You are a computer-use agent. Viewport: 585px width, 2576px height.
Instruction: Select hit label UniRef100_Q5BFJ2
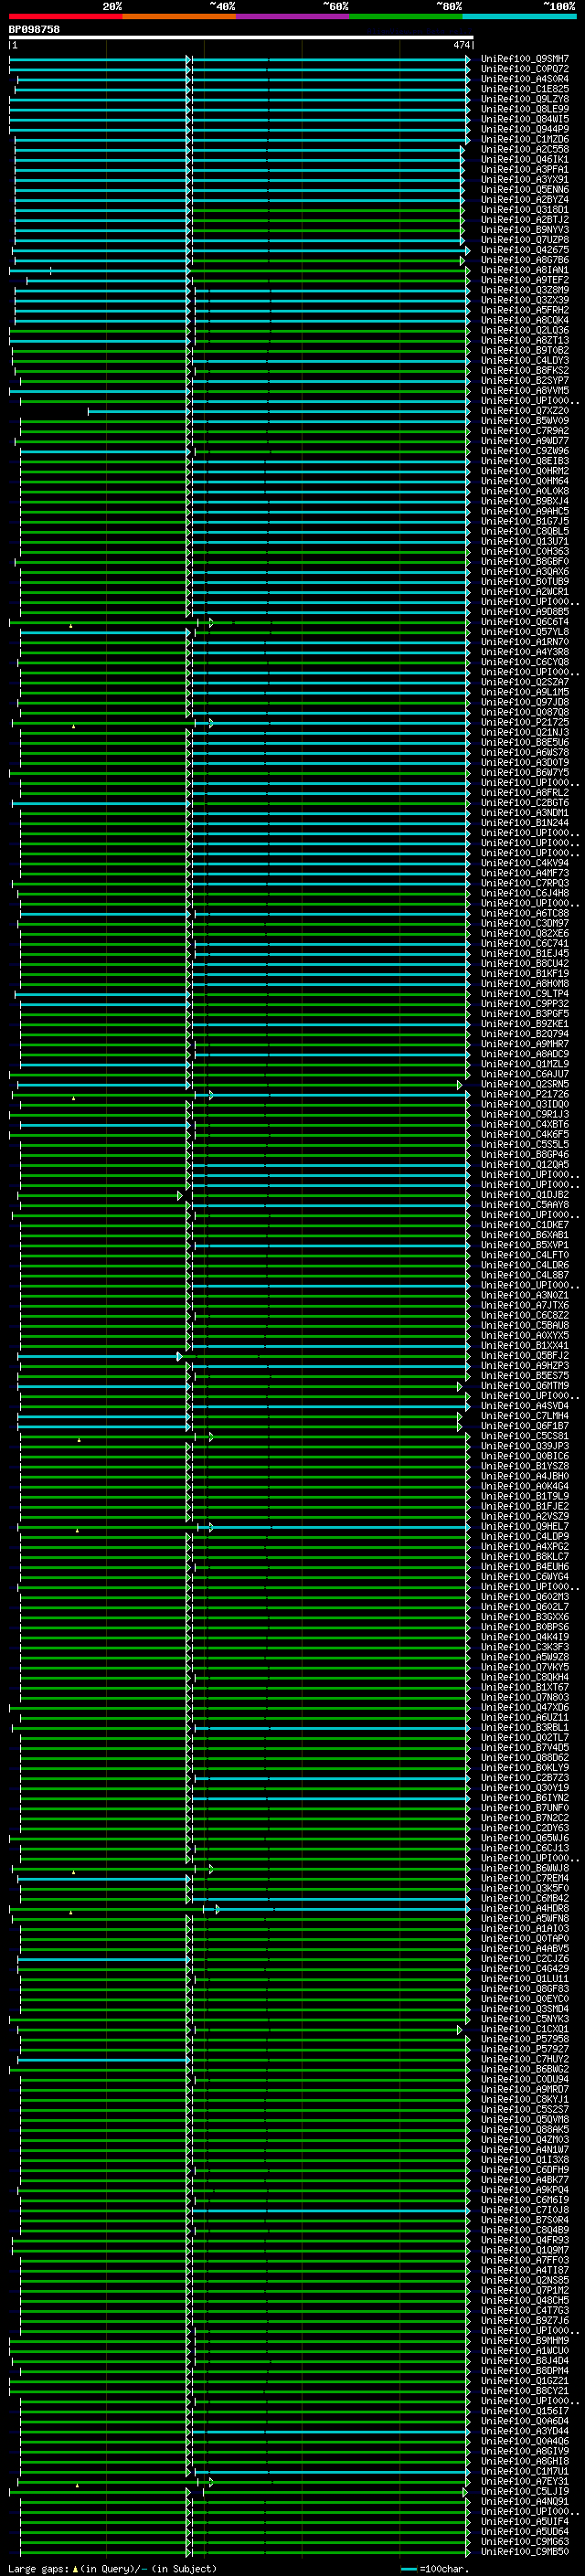525,1356
